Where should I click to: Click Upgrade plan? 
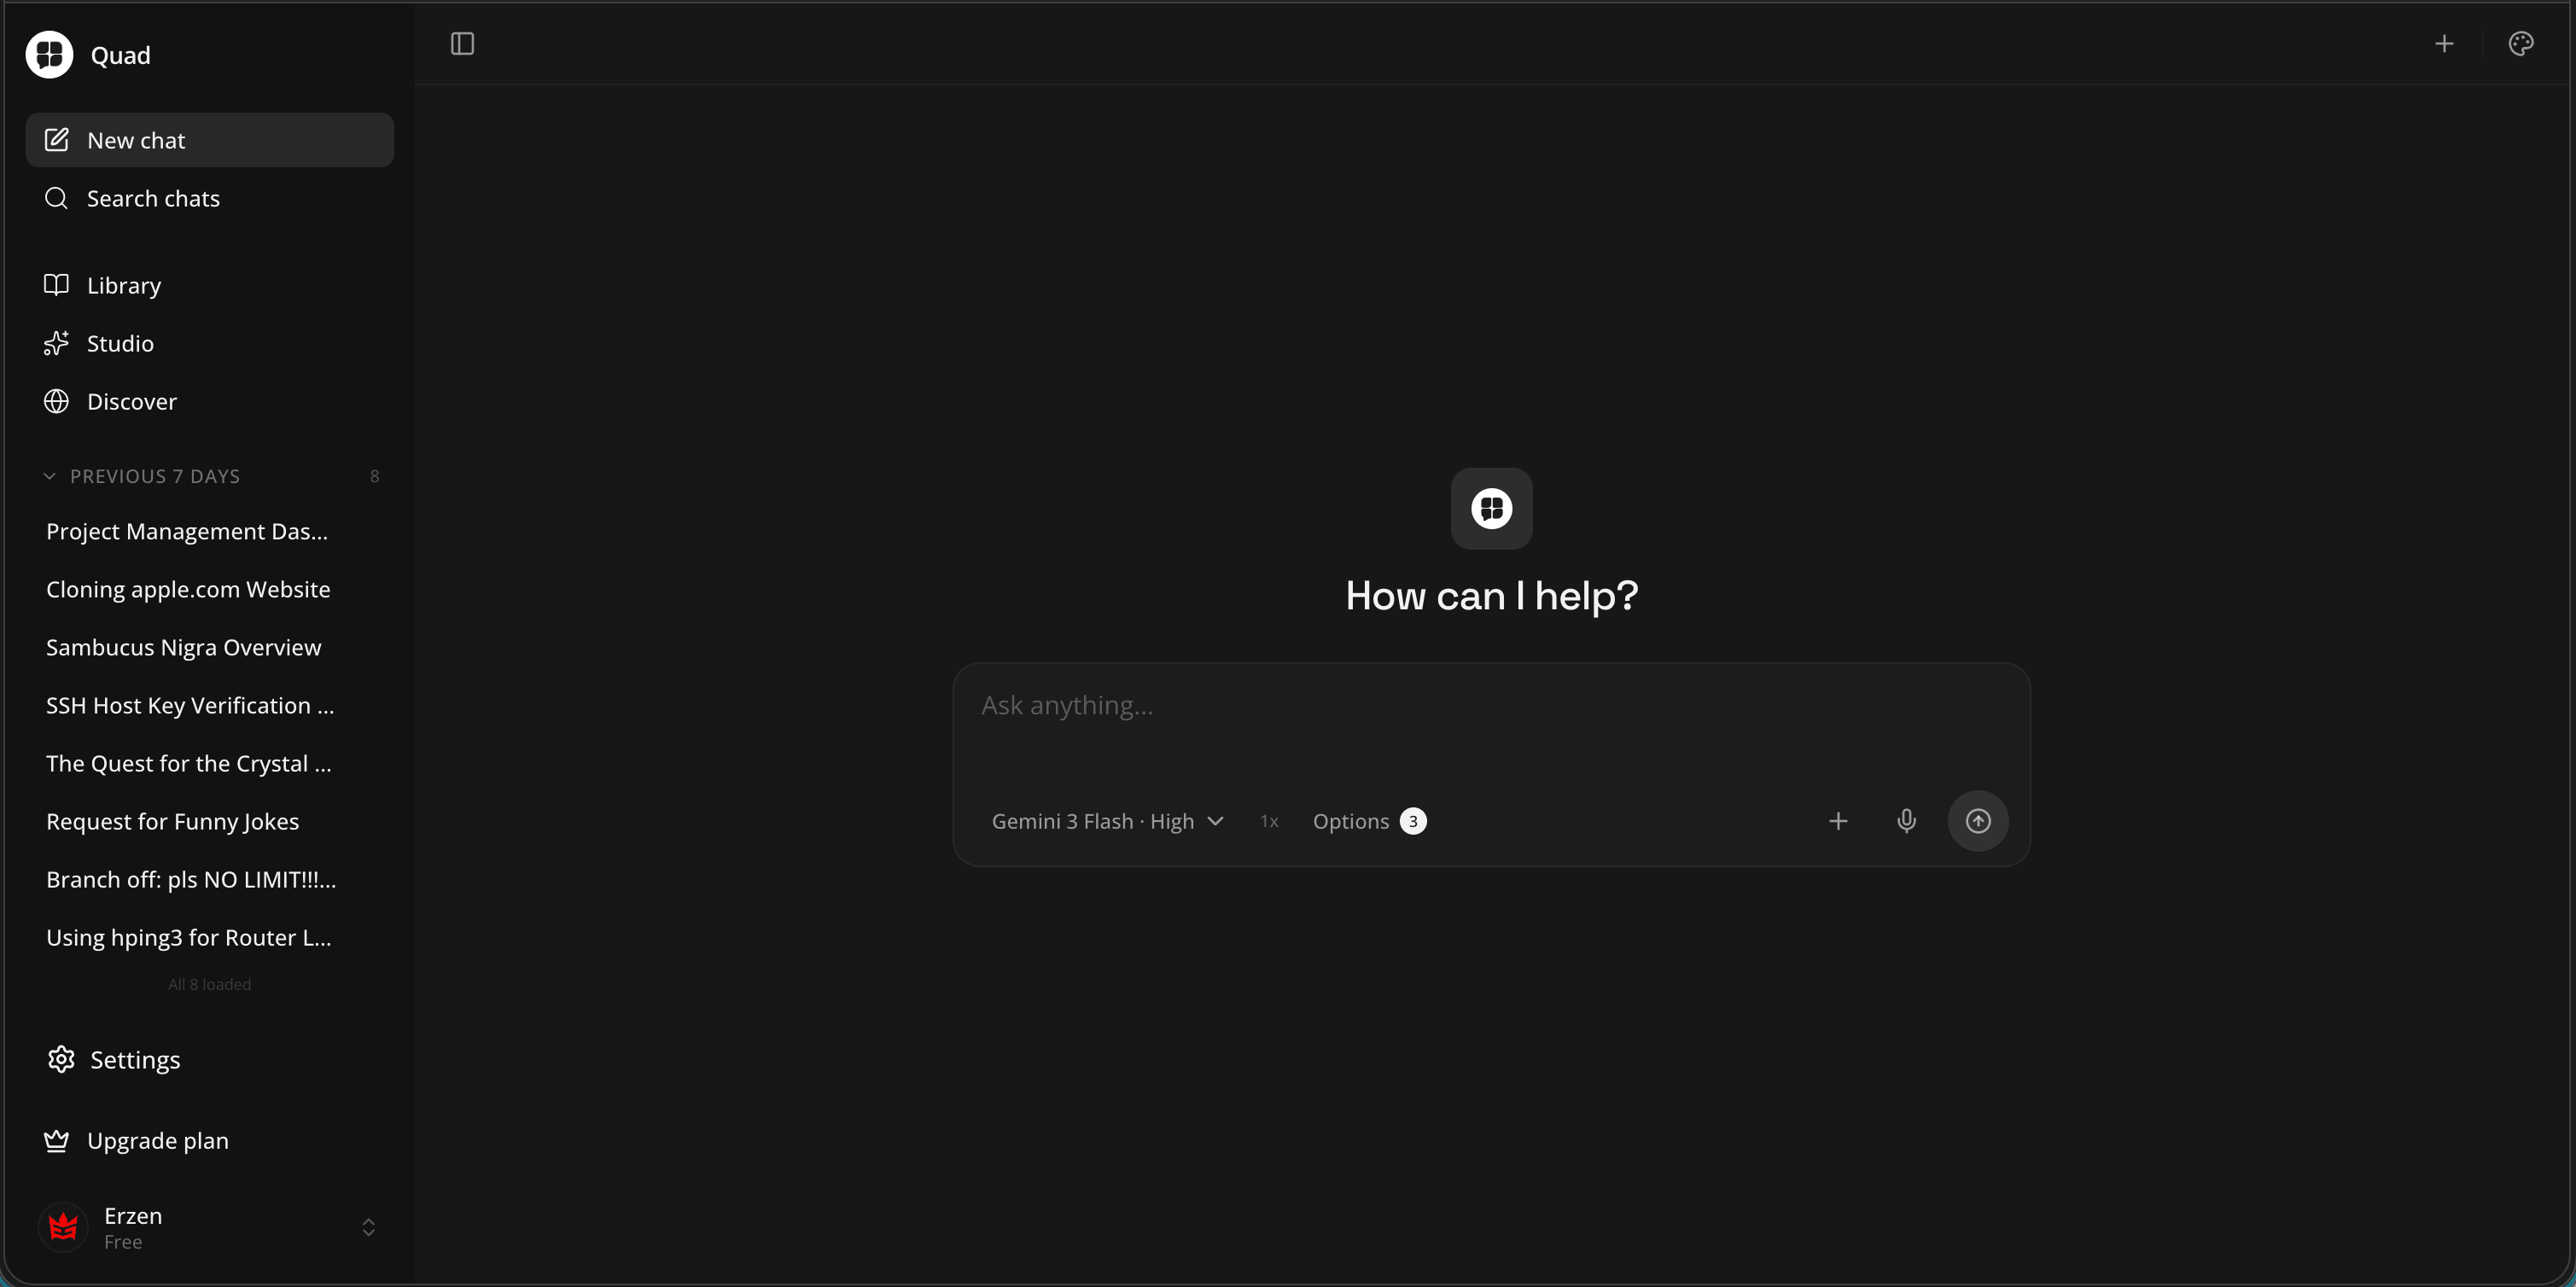(157, 1140)
